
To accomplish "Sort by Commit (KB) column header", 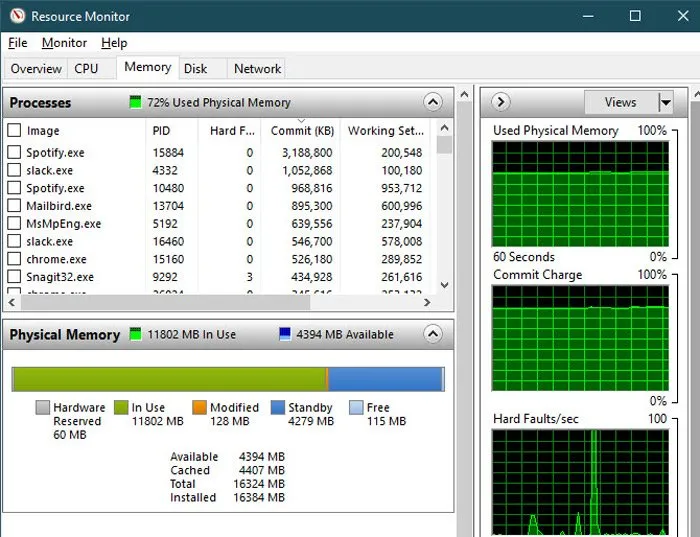I will (x=302, y=130).
